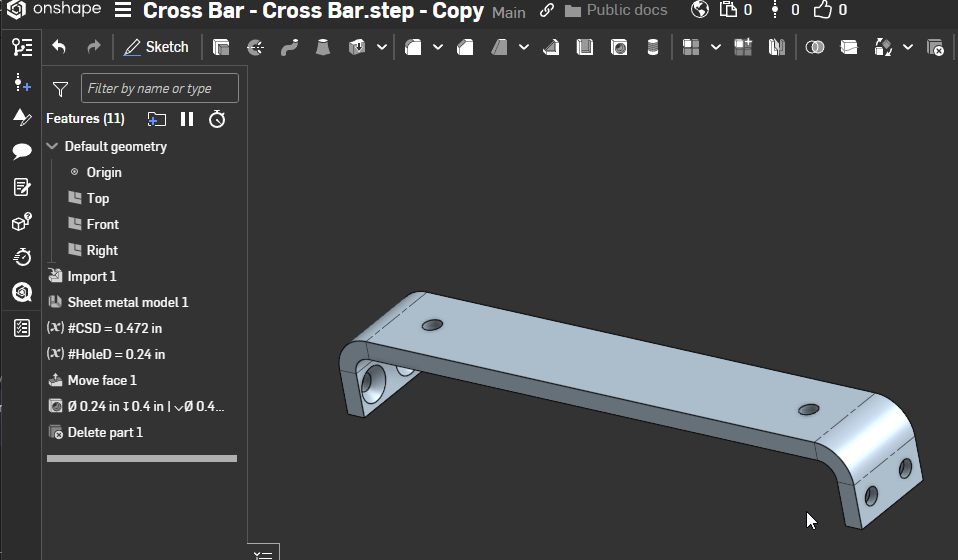Add a new folder to Features

point(156,119)
